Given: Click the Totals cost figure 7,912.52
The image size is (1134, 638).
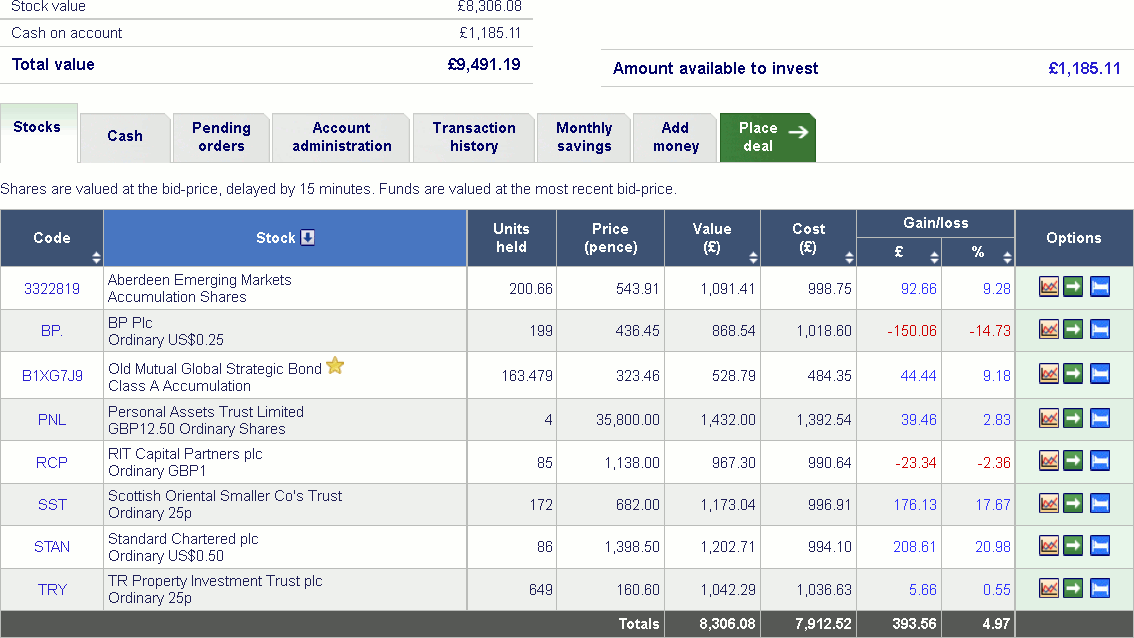Looking at the screenshot, I should tap(823, 624).
